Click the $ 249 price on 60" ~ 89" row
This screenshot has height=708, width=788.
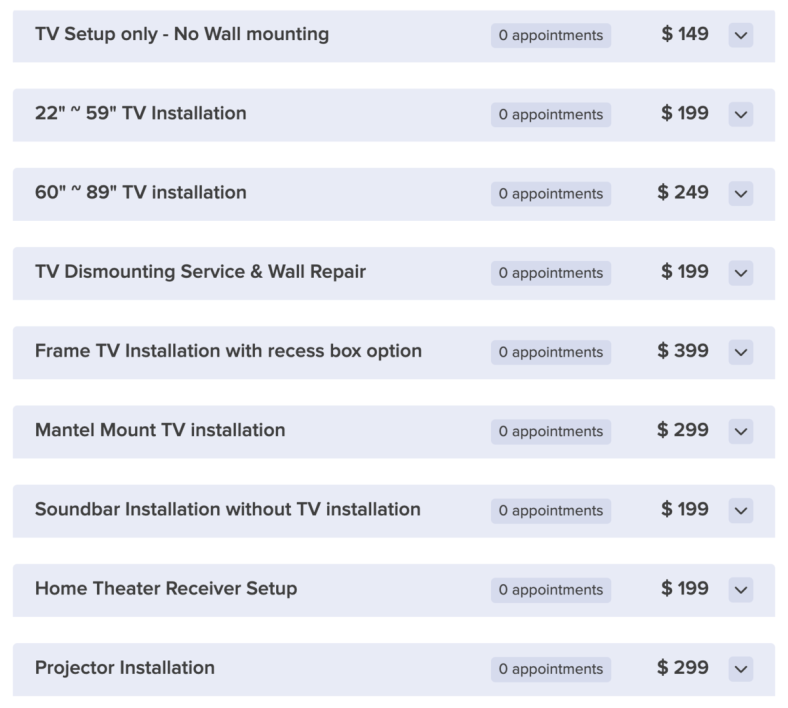tap(683, 192)
